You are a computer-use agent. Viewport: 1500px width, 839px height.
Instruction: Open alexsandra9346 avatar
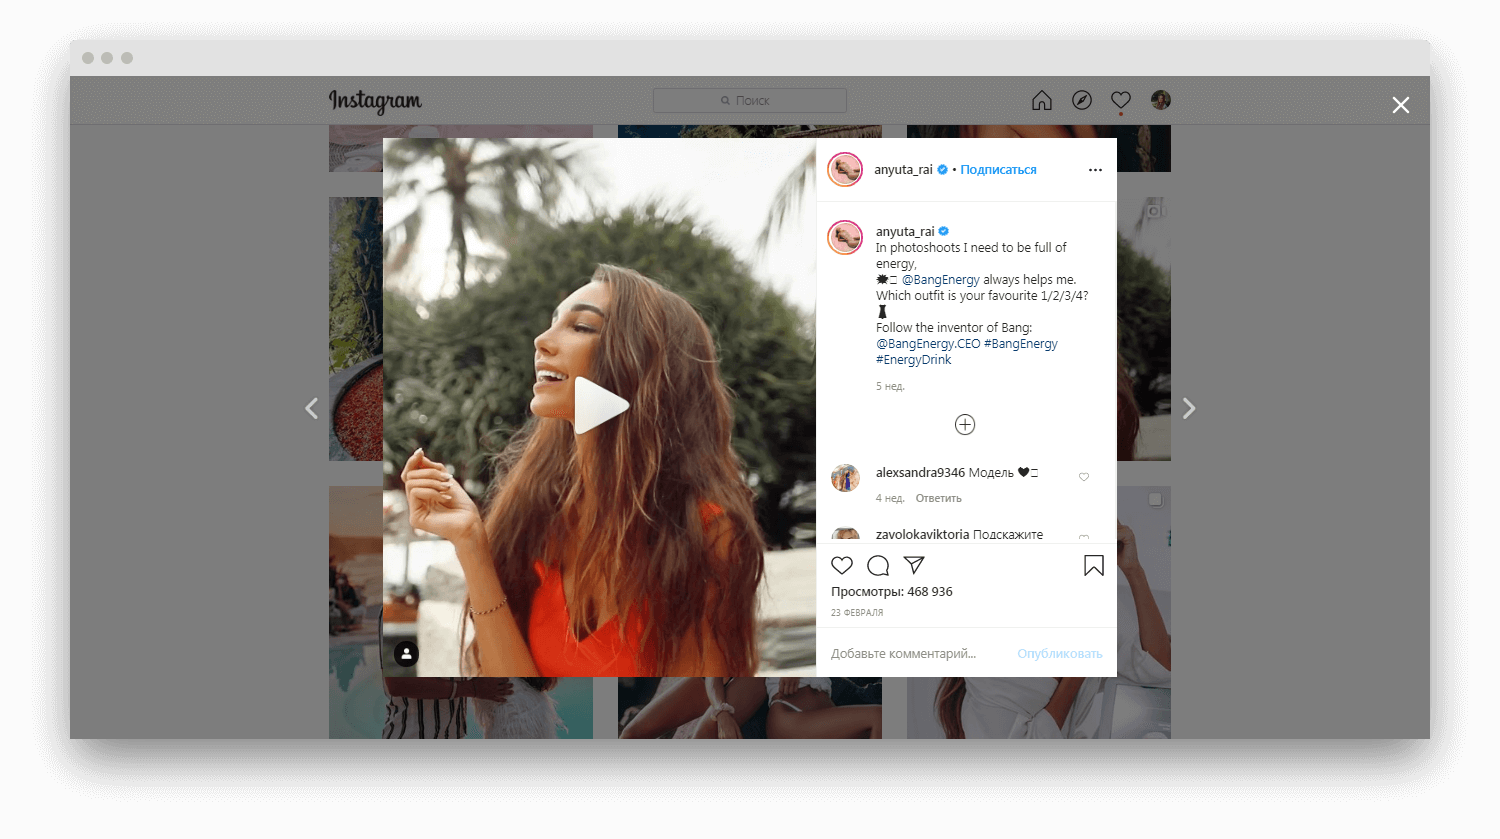coord(846,478)
